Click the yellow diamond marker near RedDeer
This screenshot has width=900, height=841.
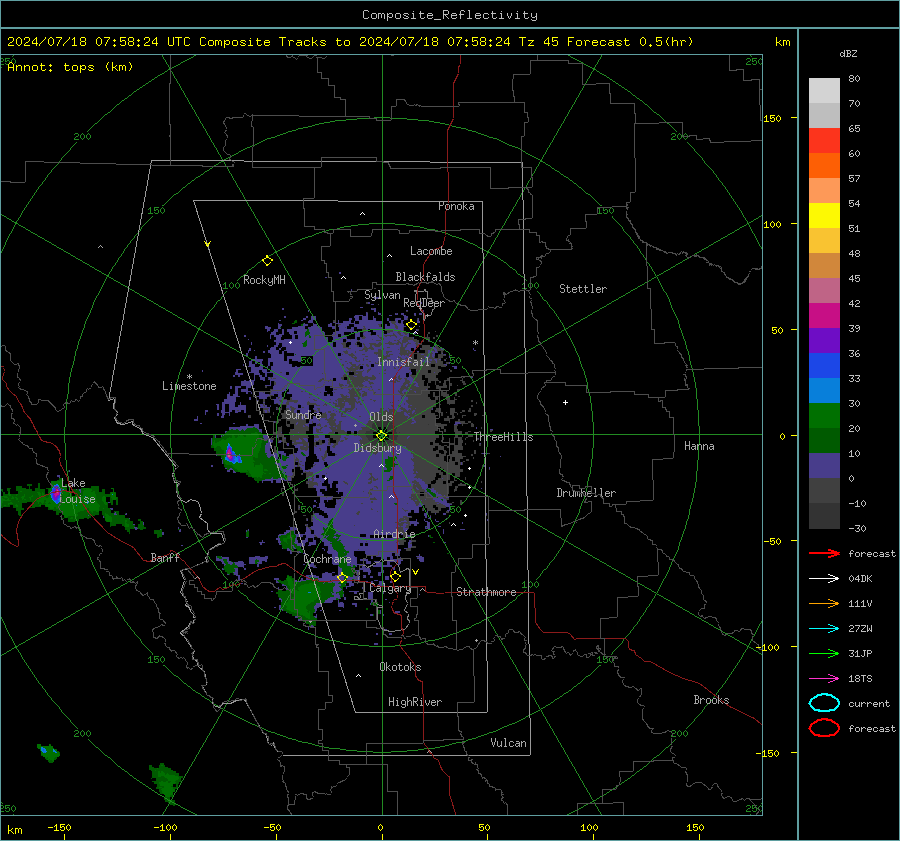pos(411,325)
